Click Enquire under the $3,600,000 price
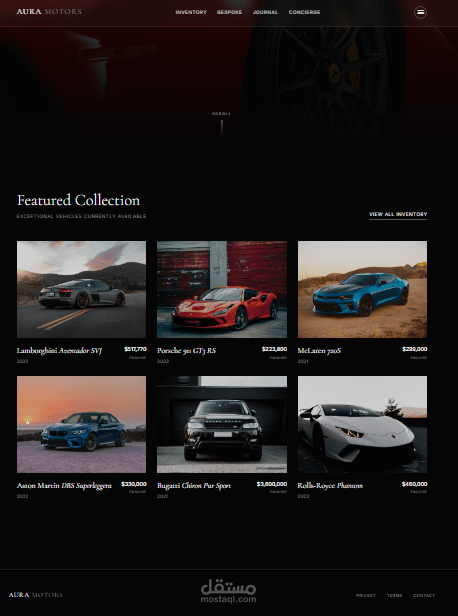 (278, 492)
